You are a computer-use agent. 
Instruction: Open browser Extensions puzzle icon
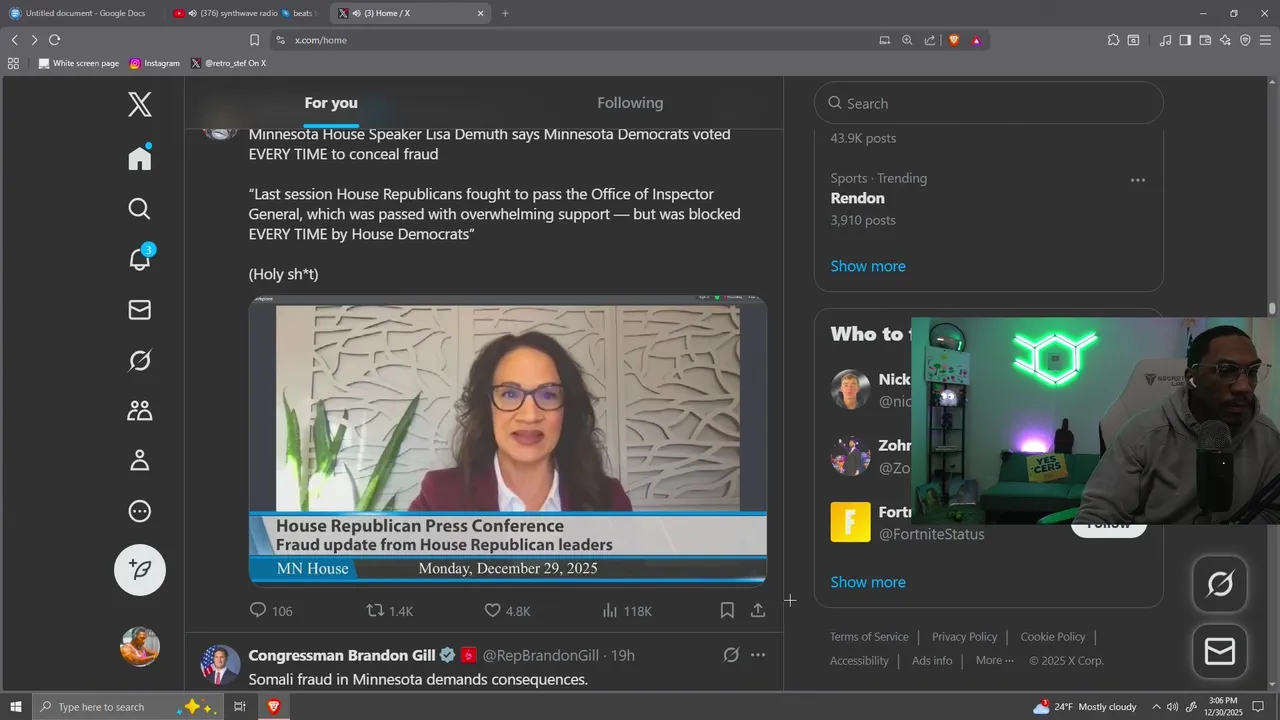click(1113, 40)
